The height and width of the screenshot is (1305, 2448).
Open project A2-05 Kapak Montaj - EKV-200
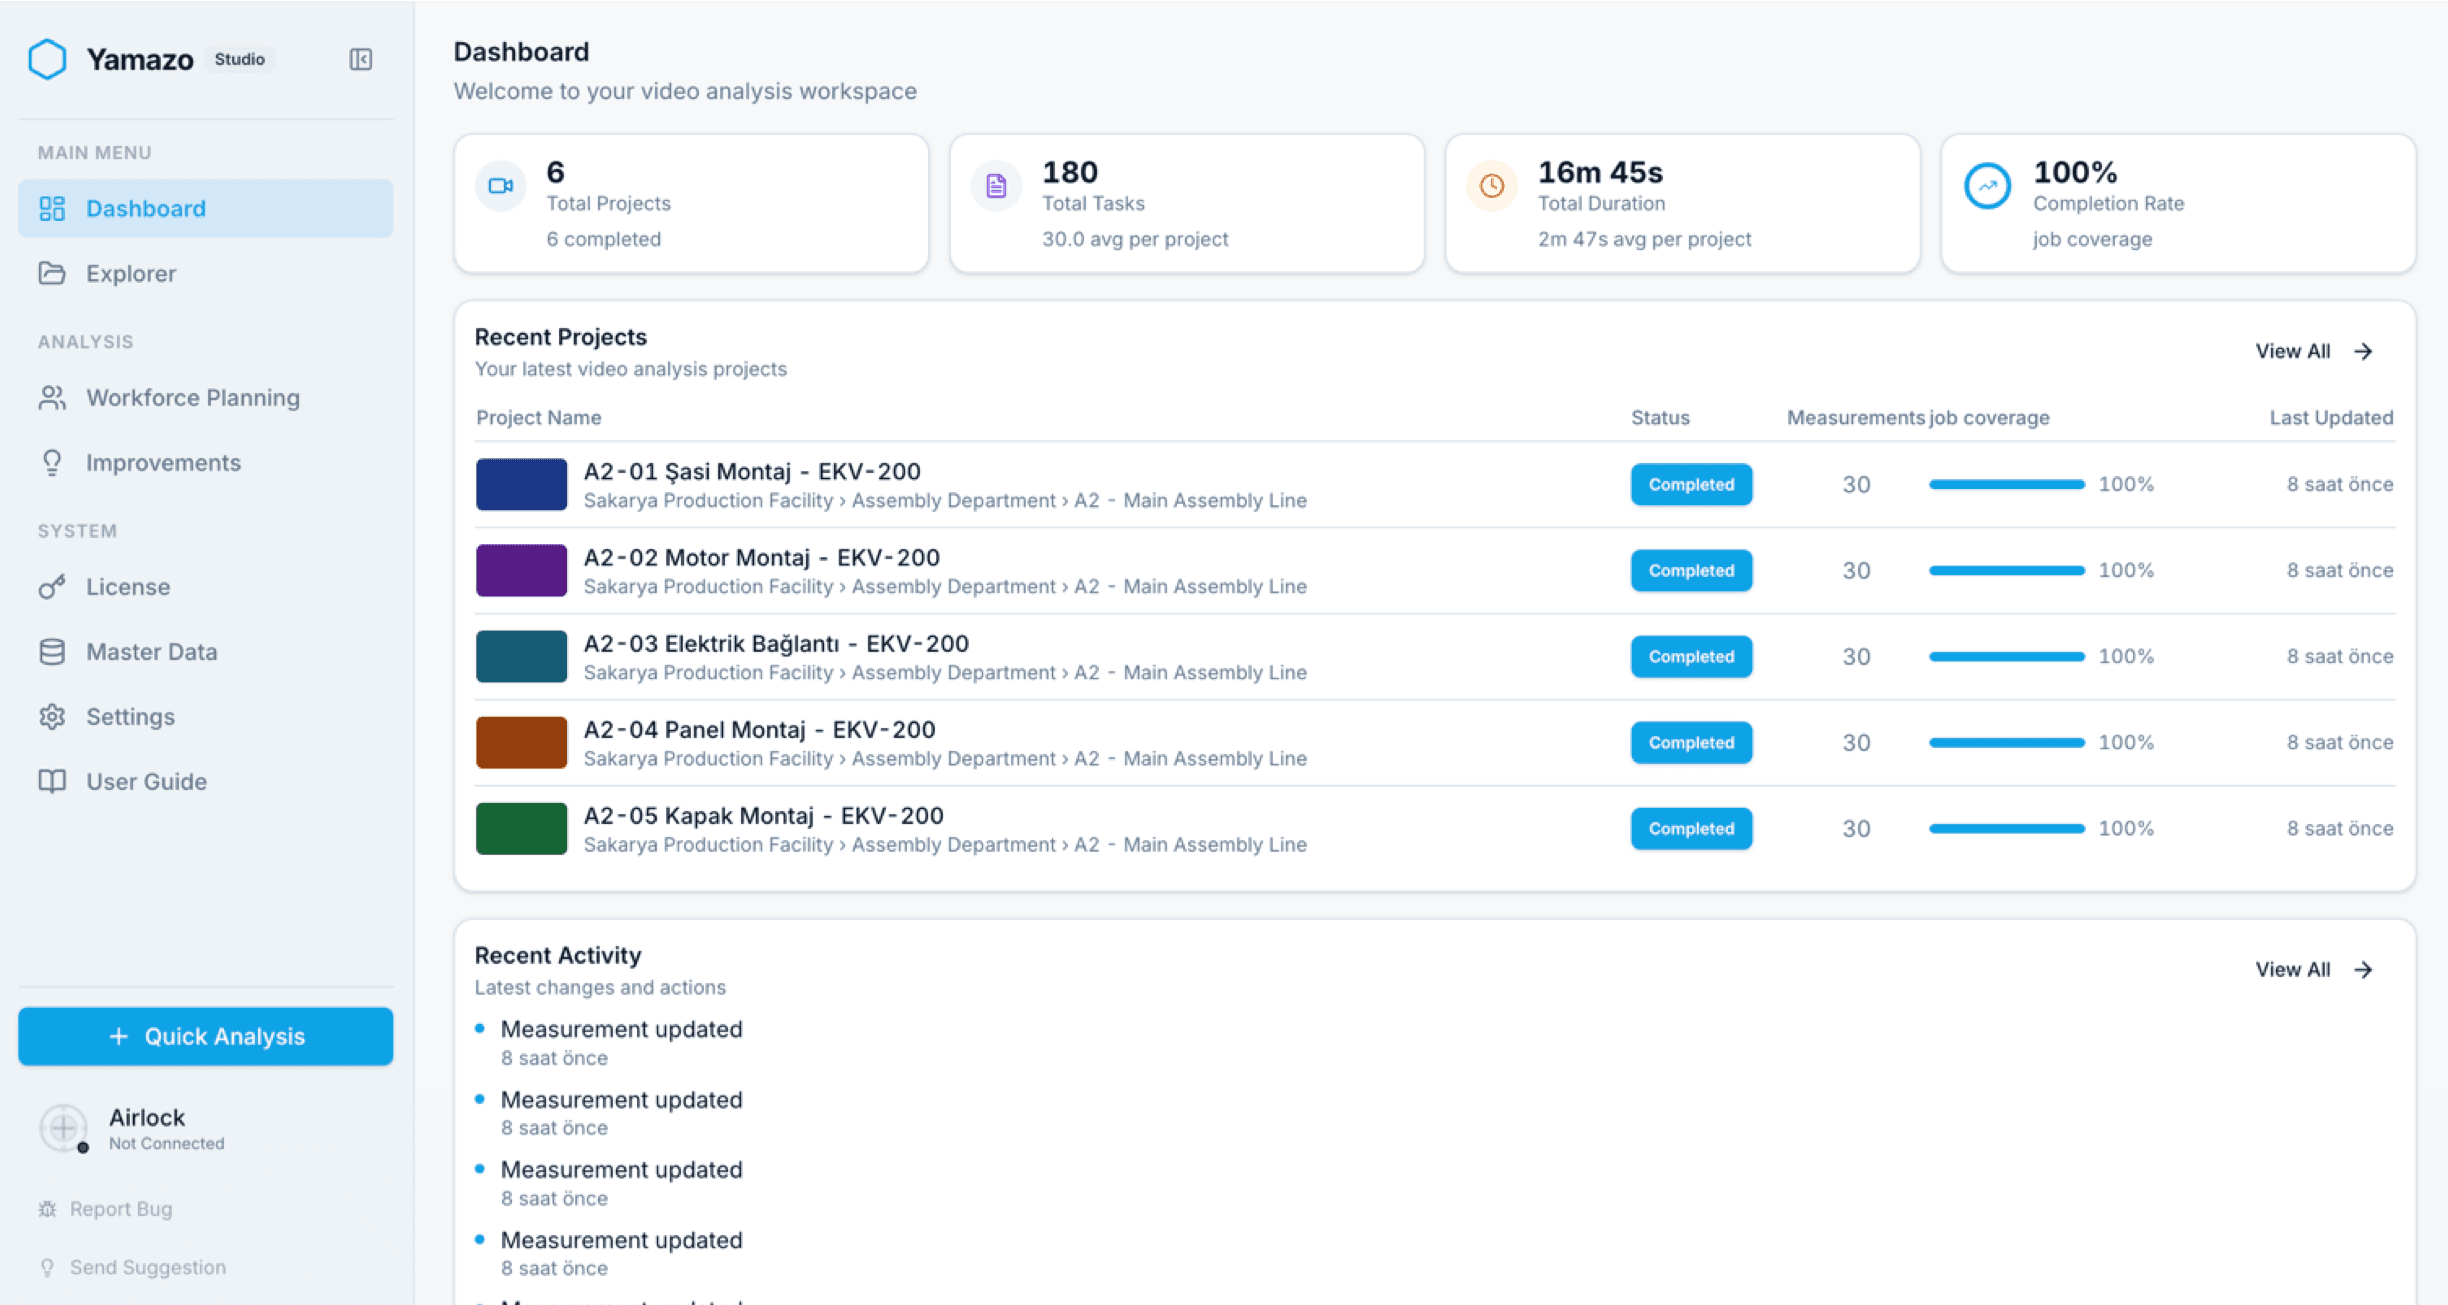tap(763, 815)
